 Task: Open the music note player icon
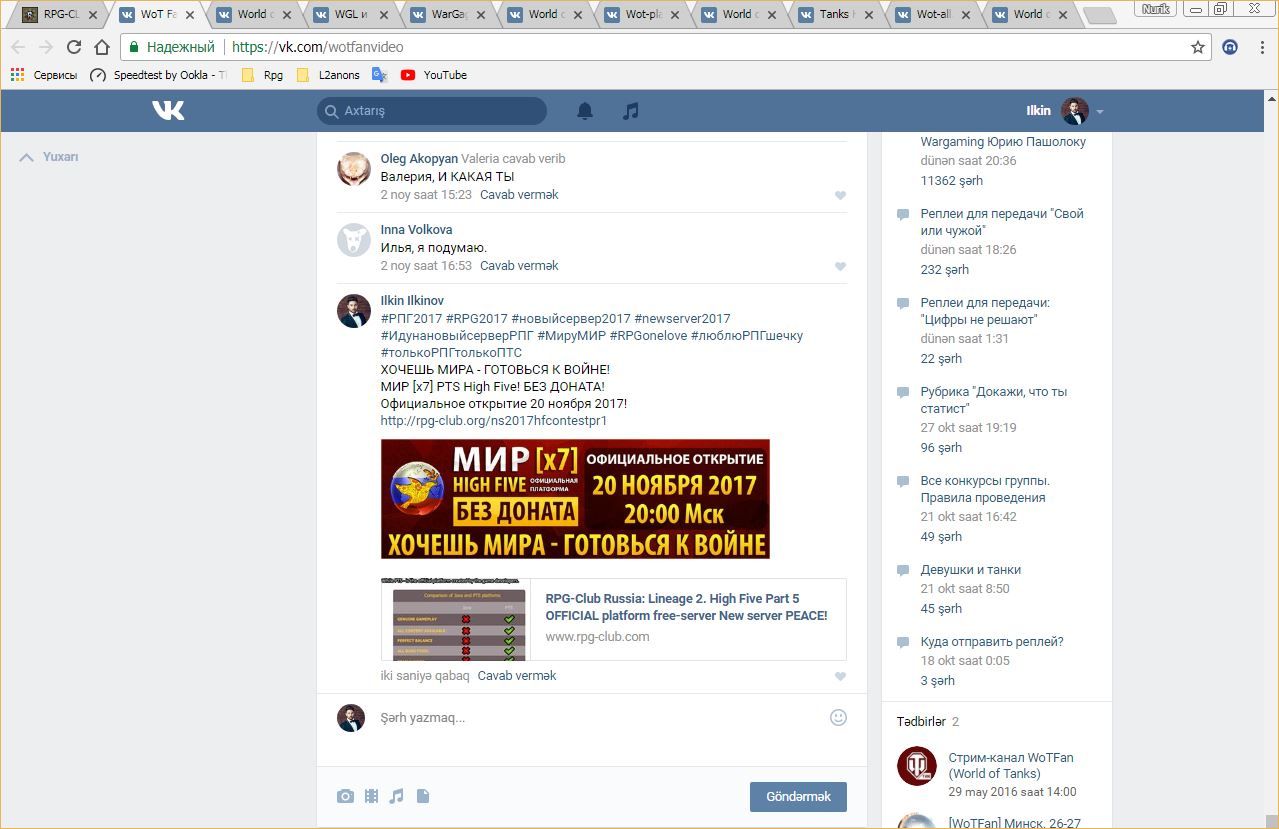pyautogui.click(x=630, y=111)
